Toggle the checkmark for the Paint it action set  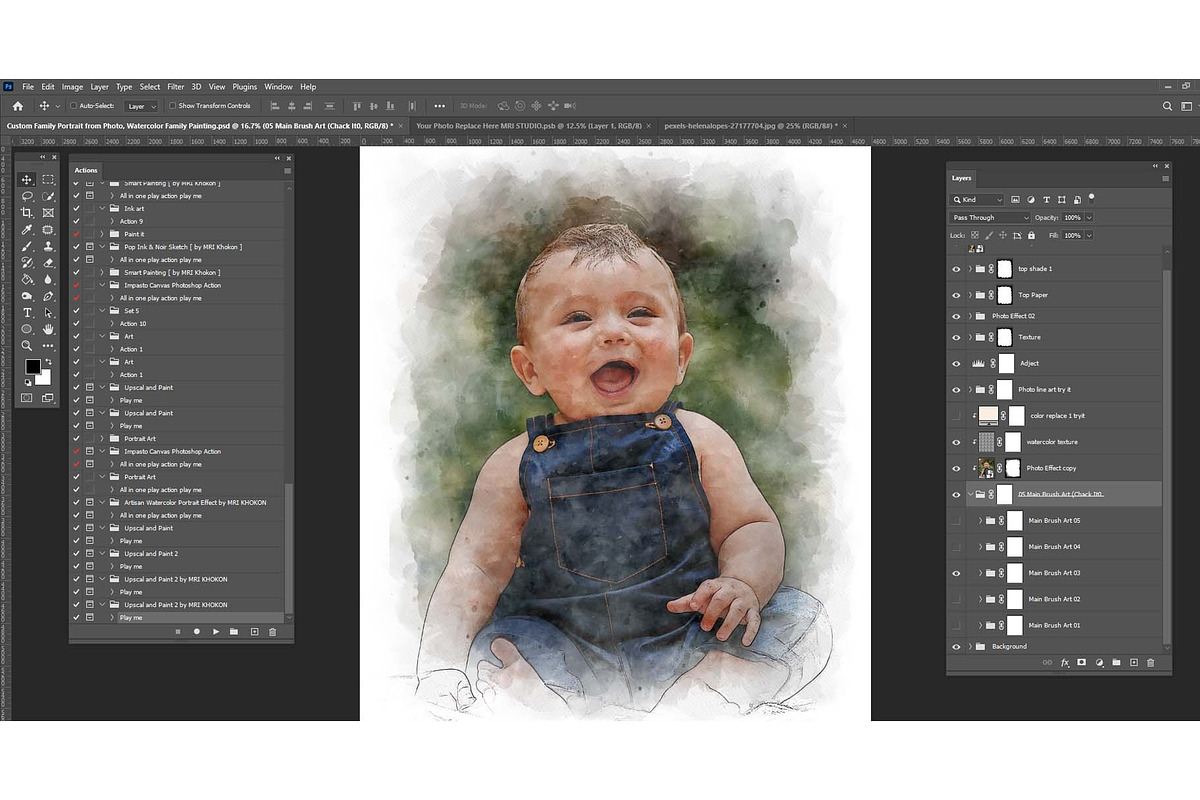point(76,234)
